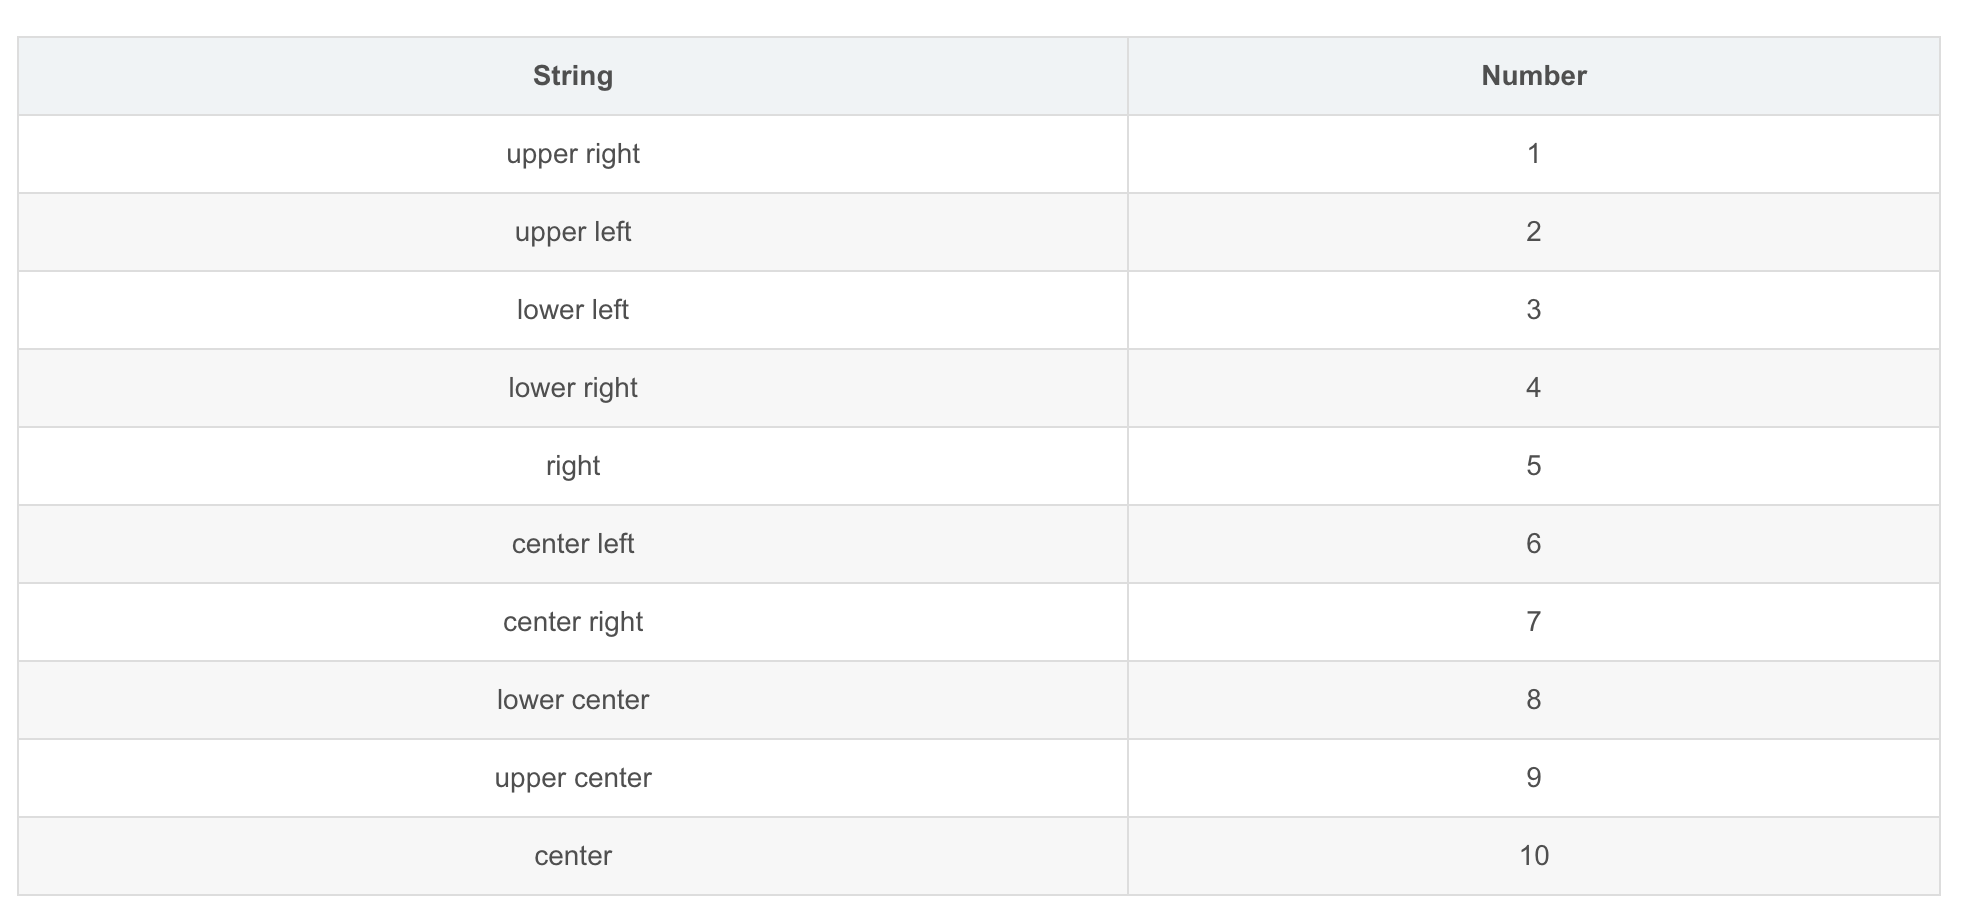This screenshot has height=920, width=1976.
Task: Select the "upper right" table cell
Action: point(572,154)
